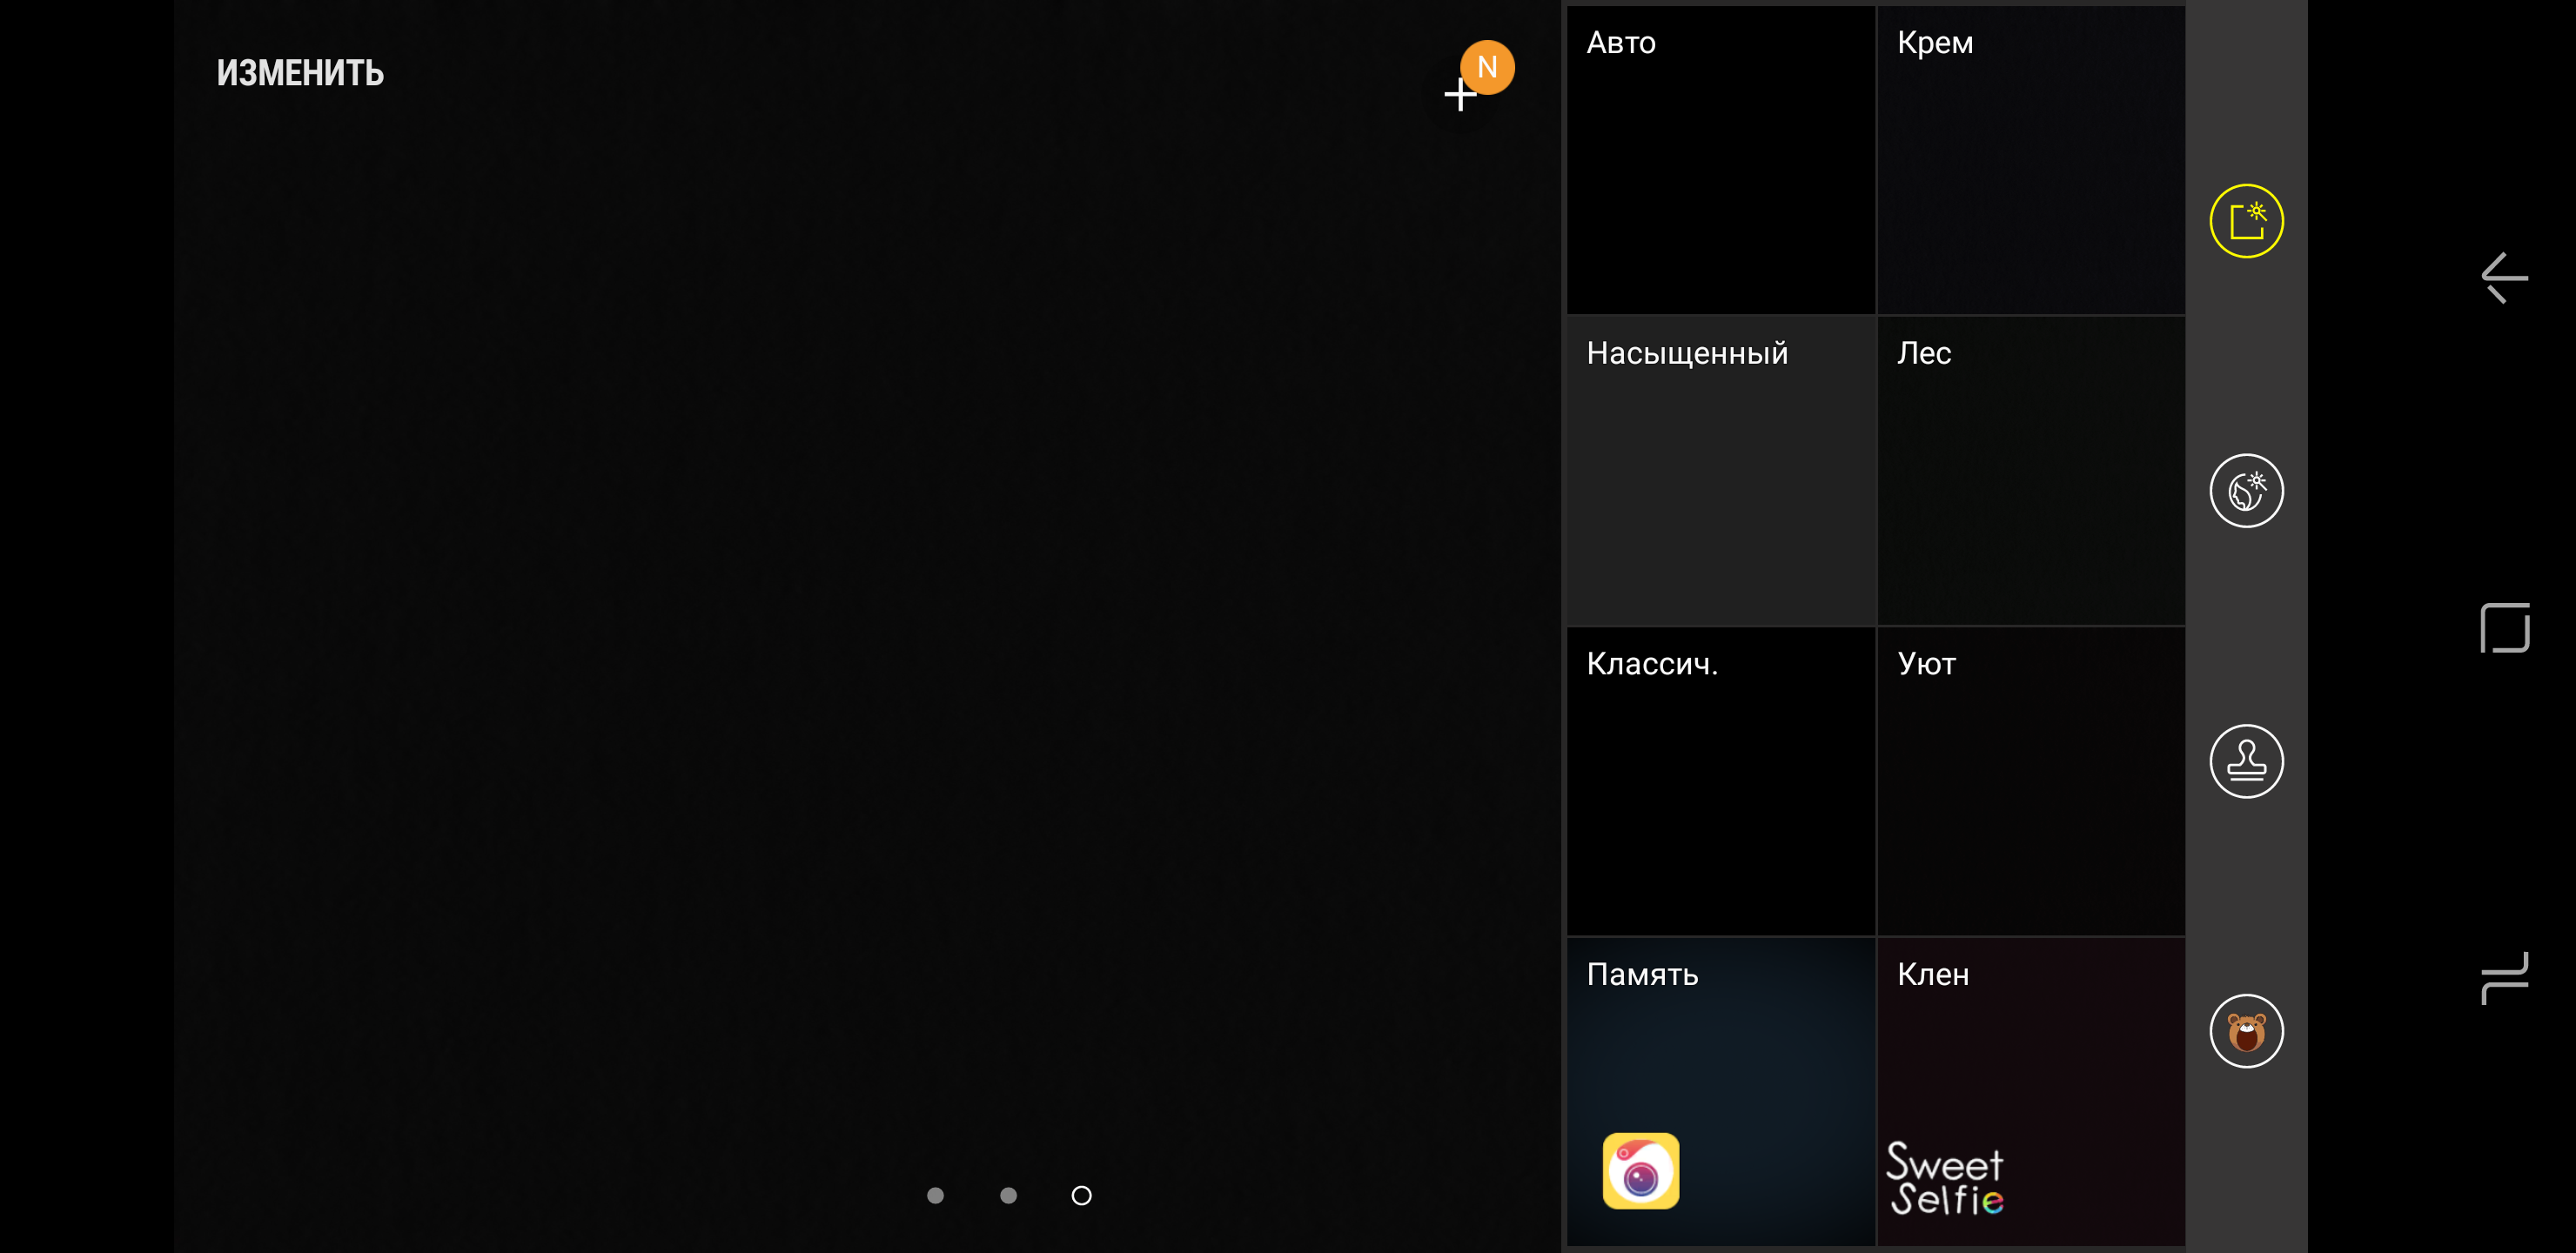The height and width of the screenshot is (1253, 2576).
Task: Tap the Android back navigation arrow
Action: coord(2504,278)
